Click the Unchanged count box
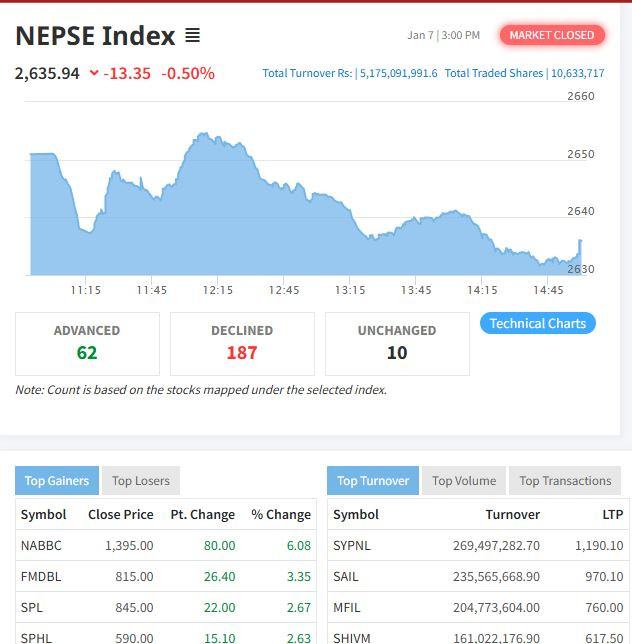The image size is (632, 644). [397, 343]
